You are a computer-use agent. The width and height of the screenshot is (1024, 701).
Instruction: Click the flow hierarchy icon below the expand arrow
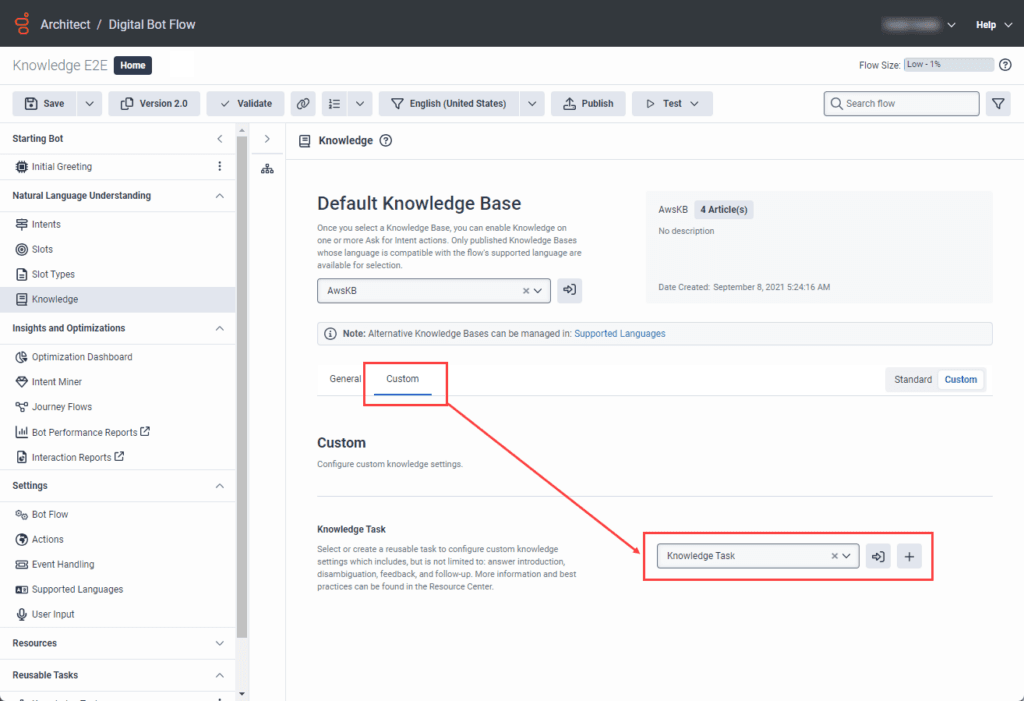pos(267,169)
